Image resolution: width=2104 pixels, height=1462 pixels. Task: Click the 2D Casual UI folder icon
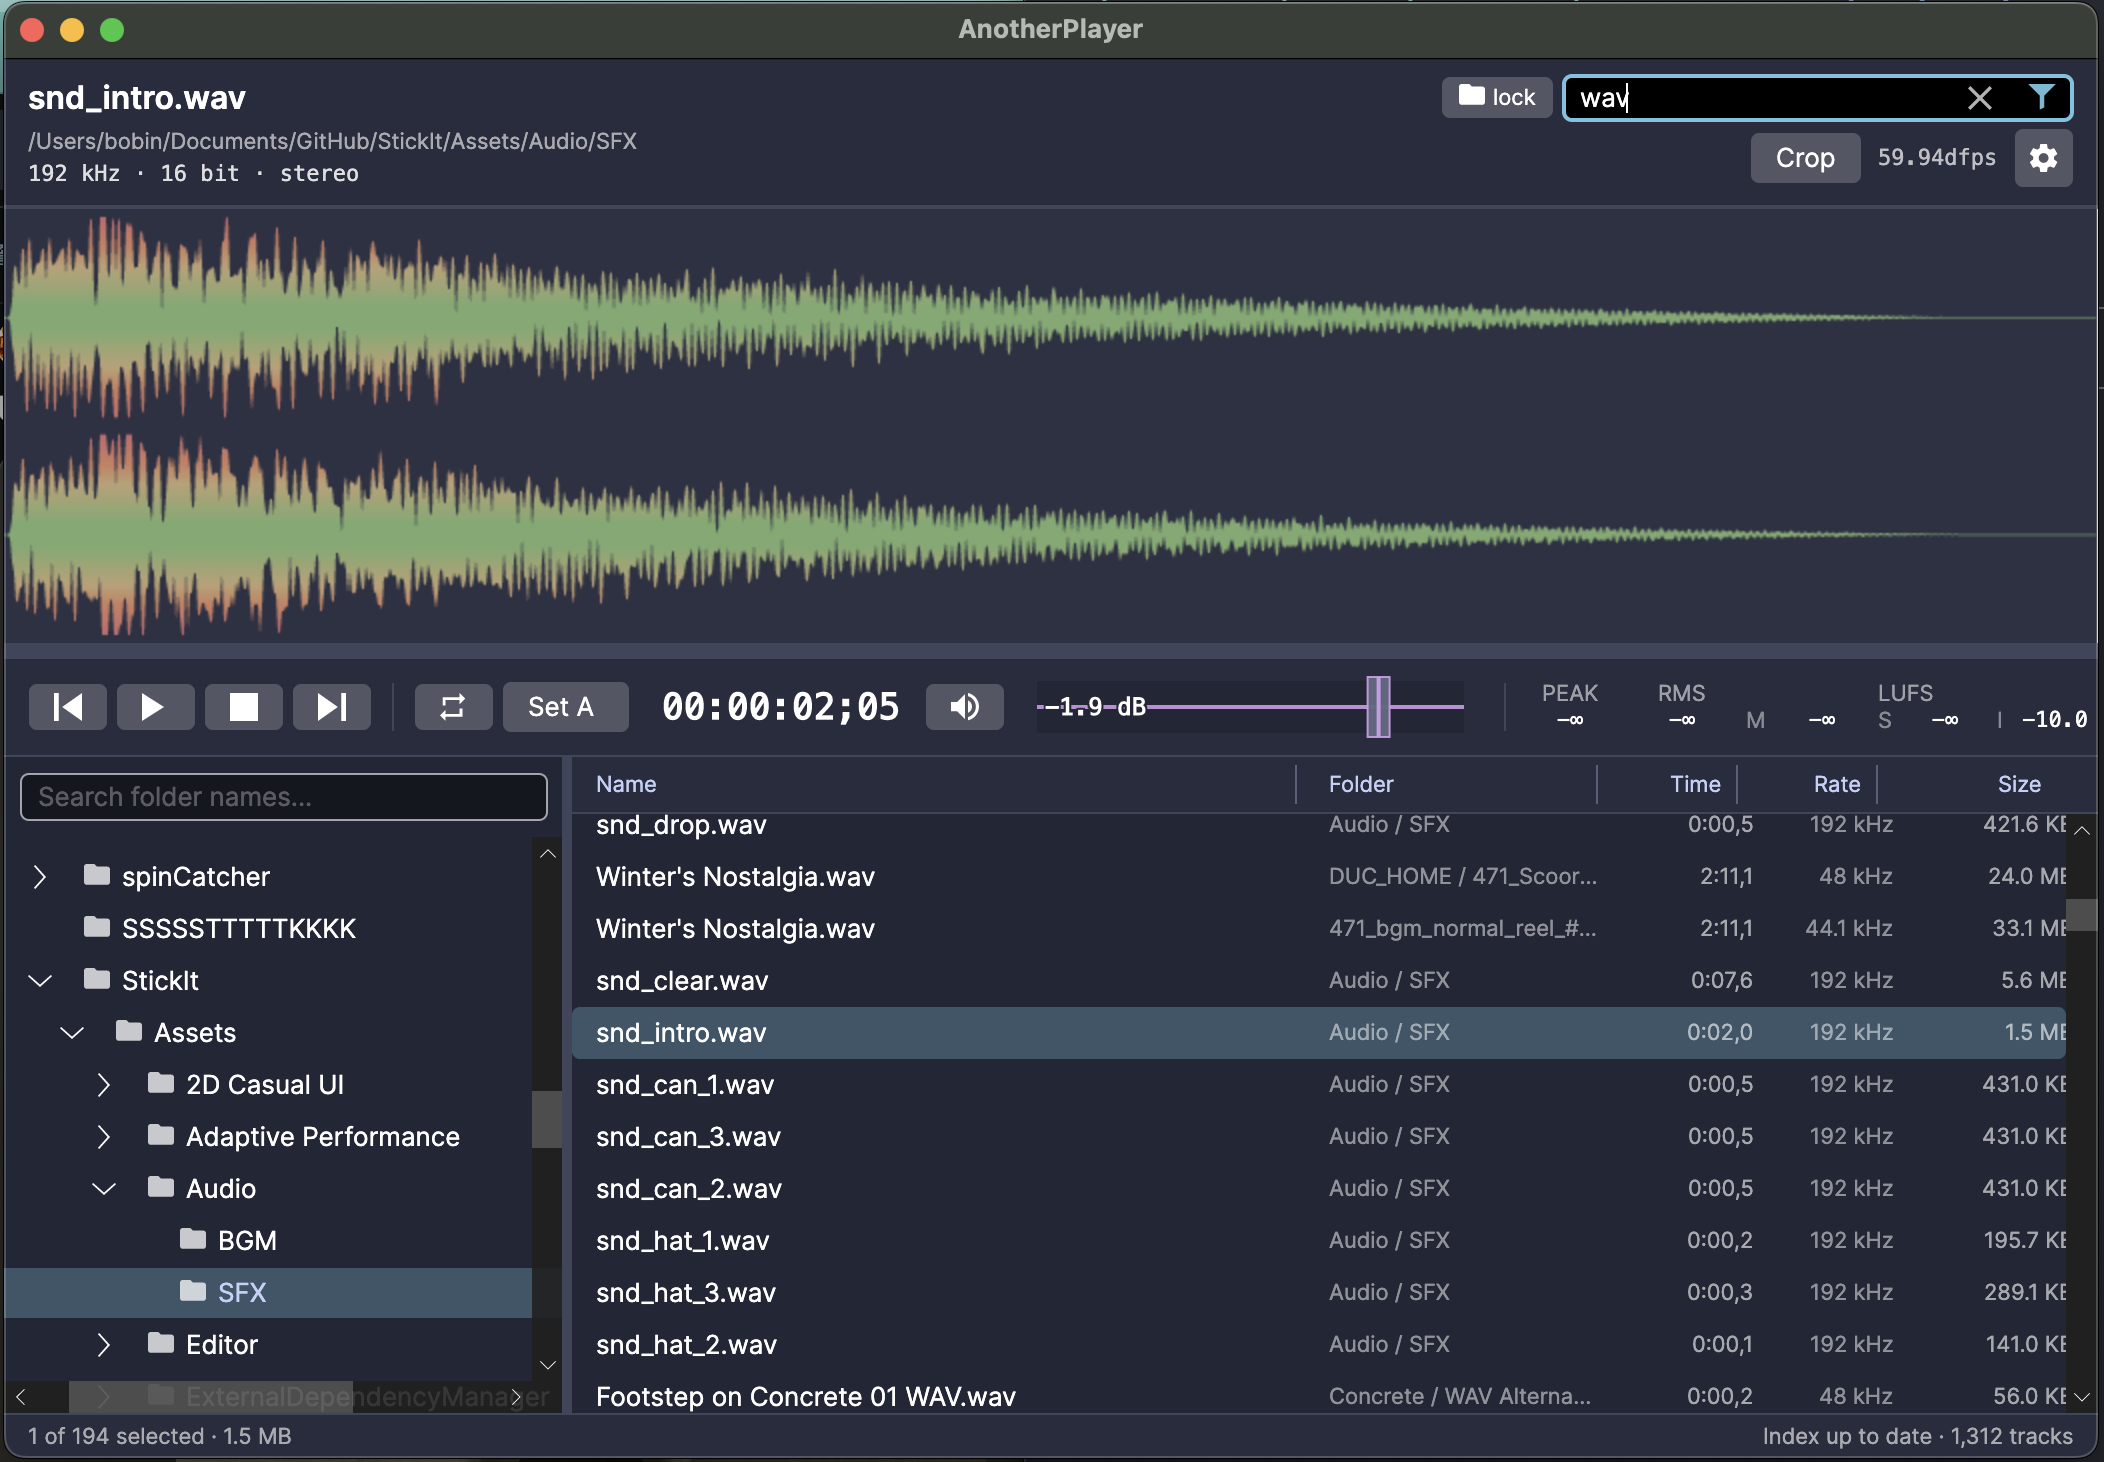tap(161, 1083)
